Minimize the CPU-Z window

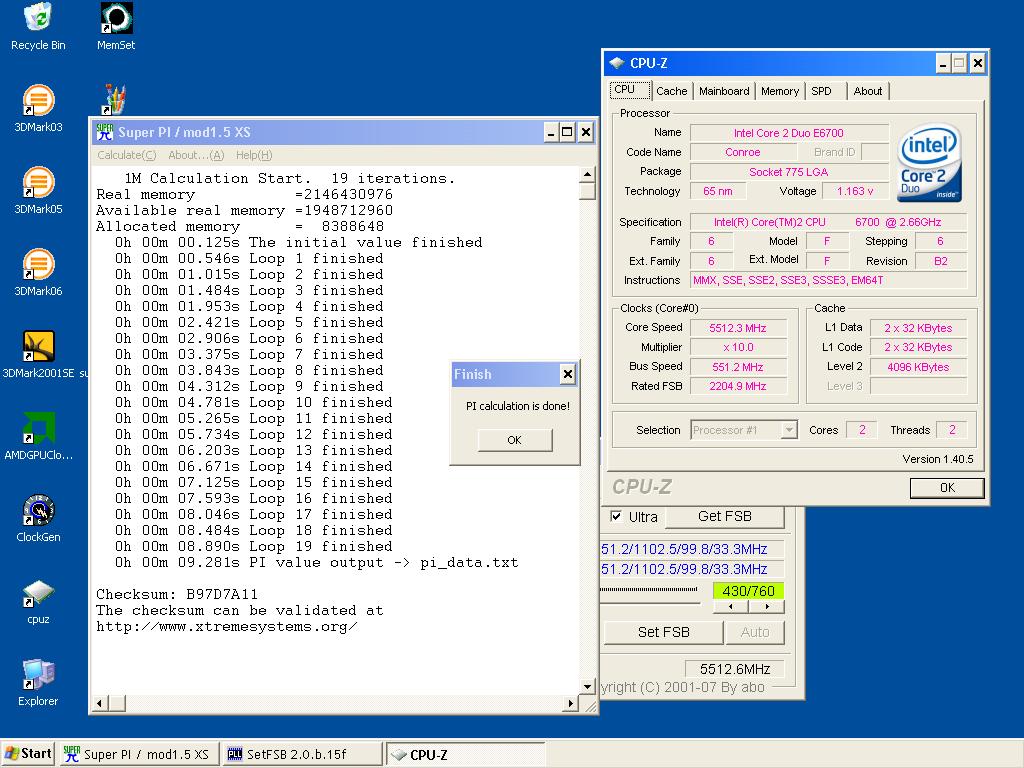coord(942,63)
